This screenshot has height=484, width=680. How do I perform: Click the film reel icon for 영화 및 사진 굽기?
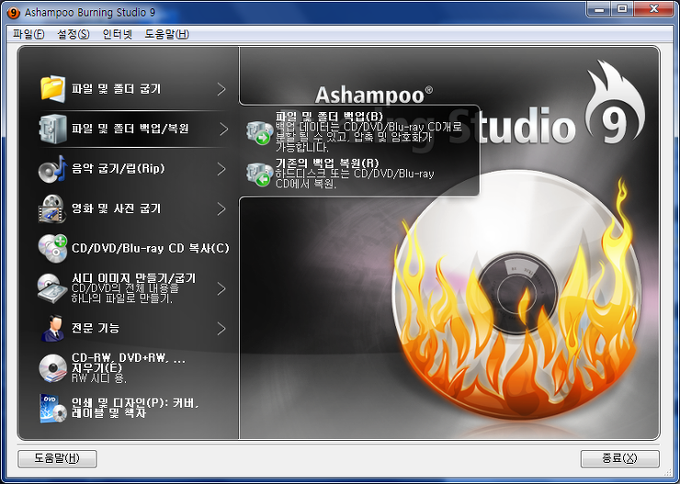coord(53,209)
